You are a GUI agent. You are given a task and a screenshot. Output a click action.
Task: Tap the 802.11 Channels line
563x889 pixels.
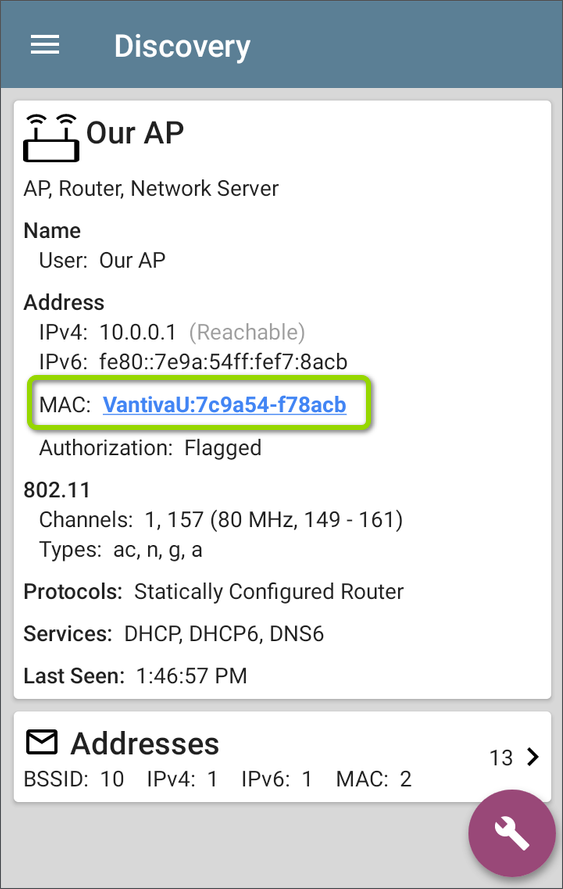(x=221, y=520)
